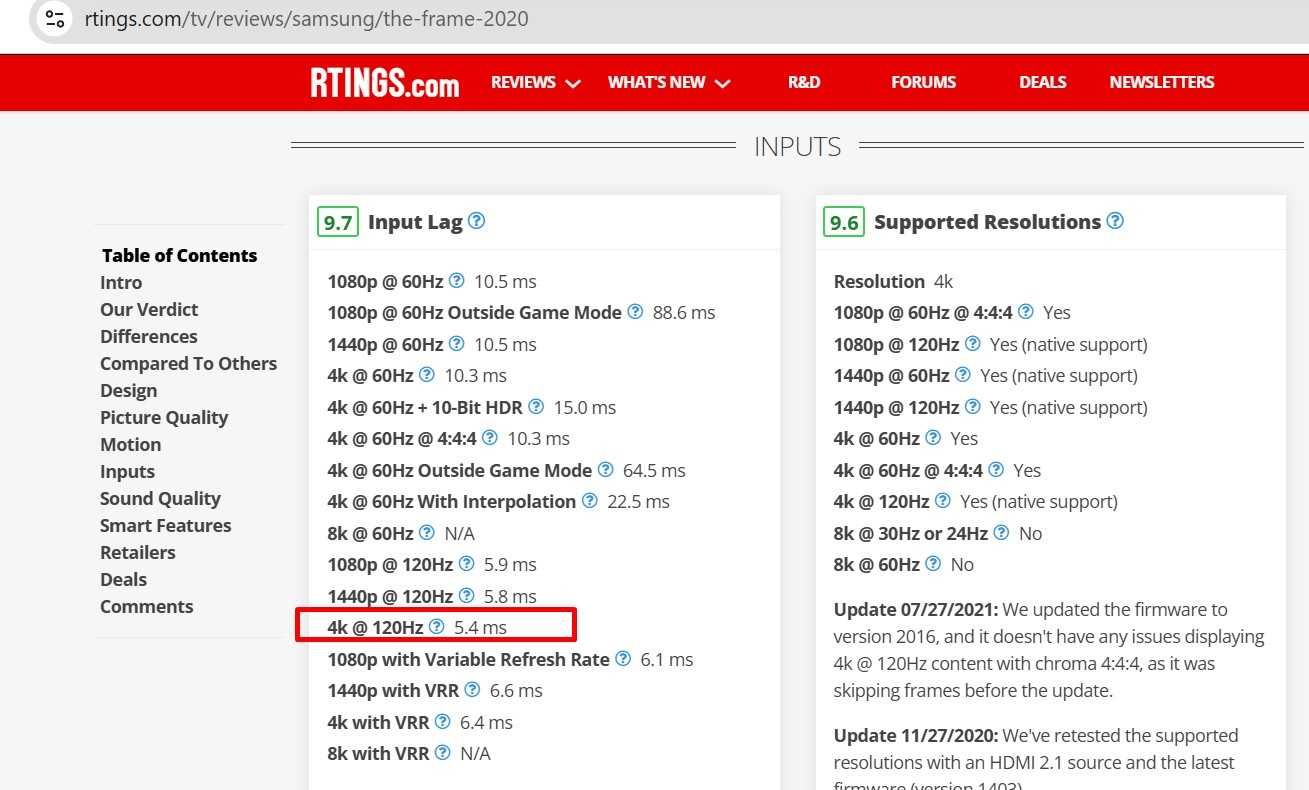Click help icon beside 8k @ 60Hz No
This screenshot has width=1309, height=790.
933,564
